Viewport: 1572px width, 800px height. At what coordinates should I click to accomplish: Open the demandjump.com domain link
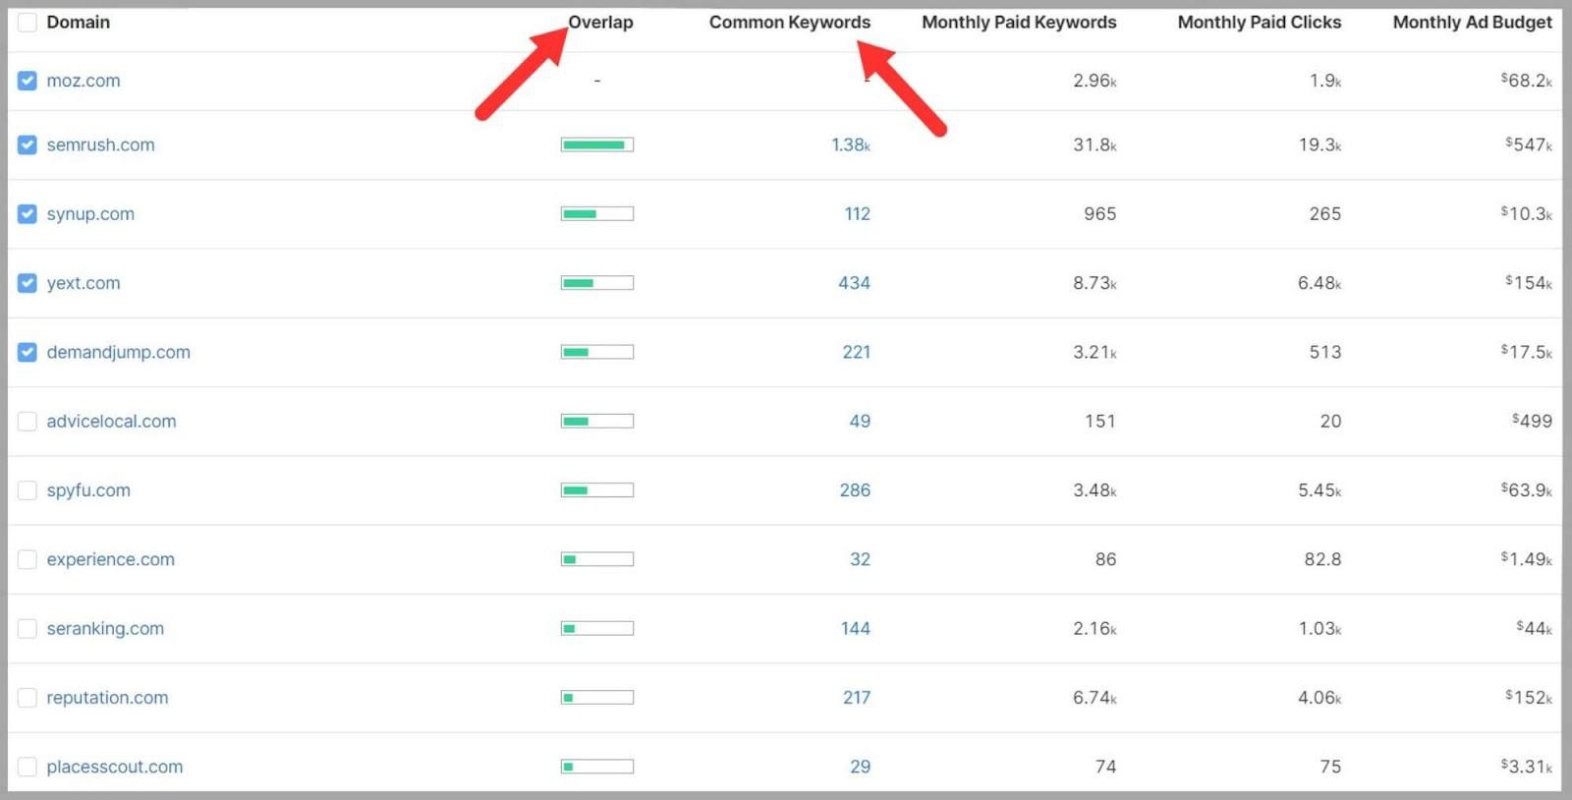coord(118,352)
